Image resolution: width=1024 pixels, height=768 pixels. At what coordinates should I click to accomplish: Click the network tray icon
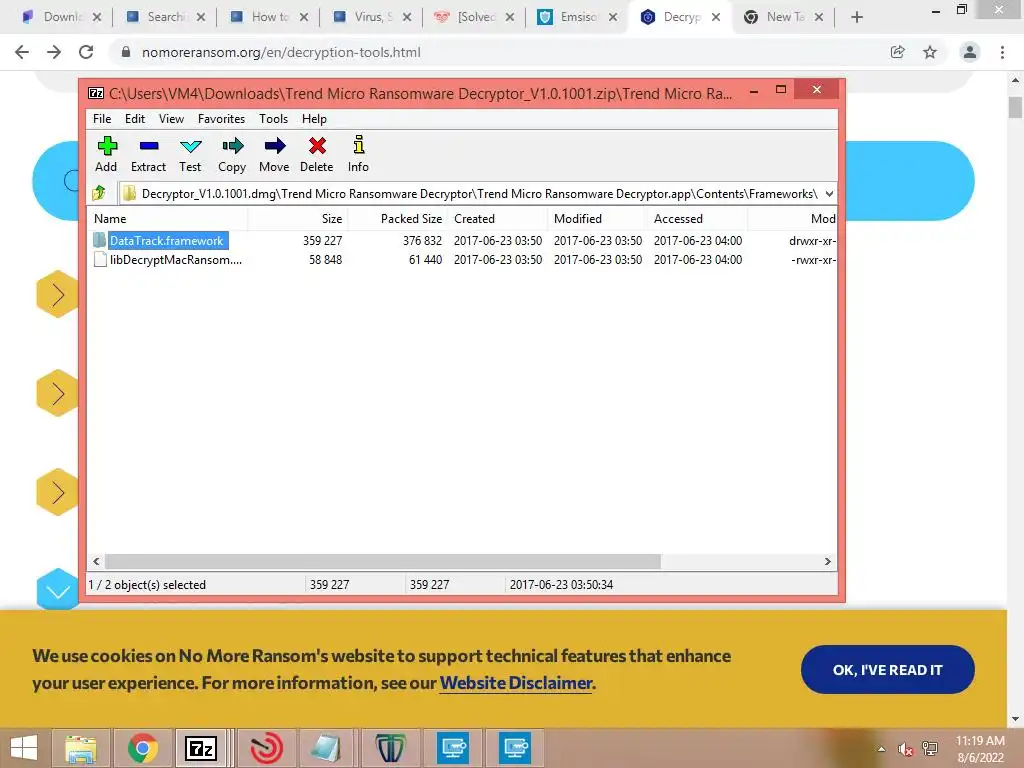coord(930,749)
